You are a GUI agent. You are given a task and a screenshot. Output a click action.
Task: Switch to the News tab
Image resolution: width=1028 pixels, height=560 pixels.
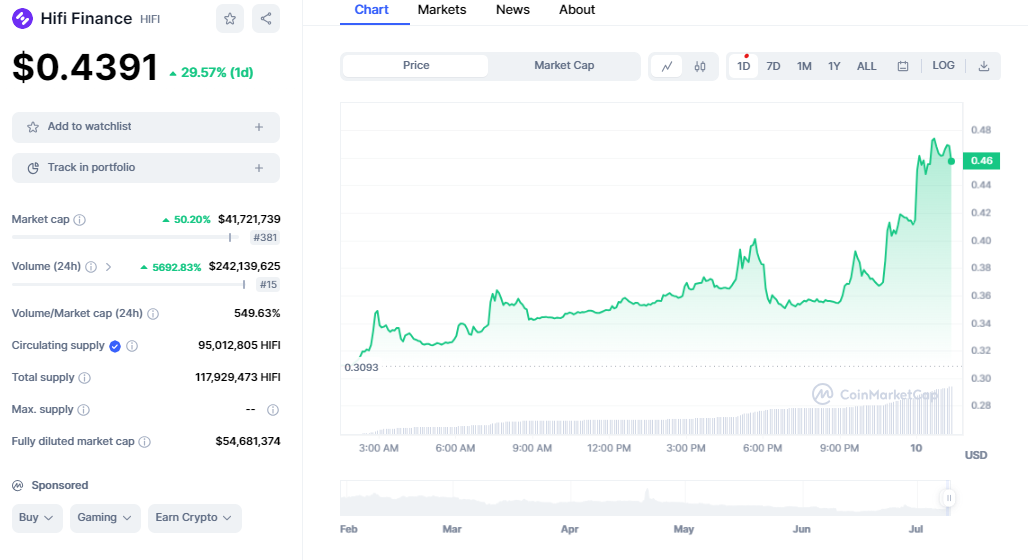click(513, 10)
